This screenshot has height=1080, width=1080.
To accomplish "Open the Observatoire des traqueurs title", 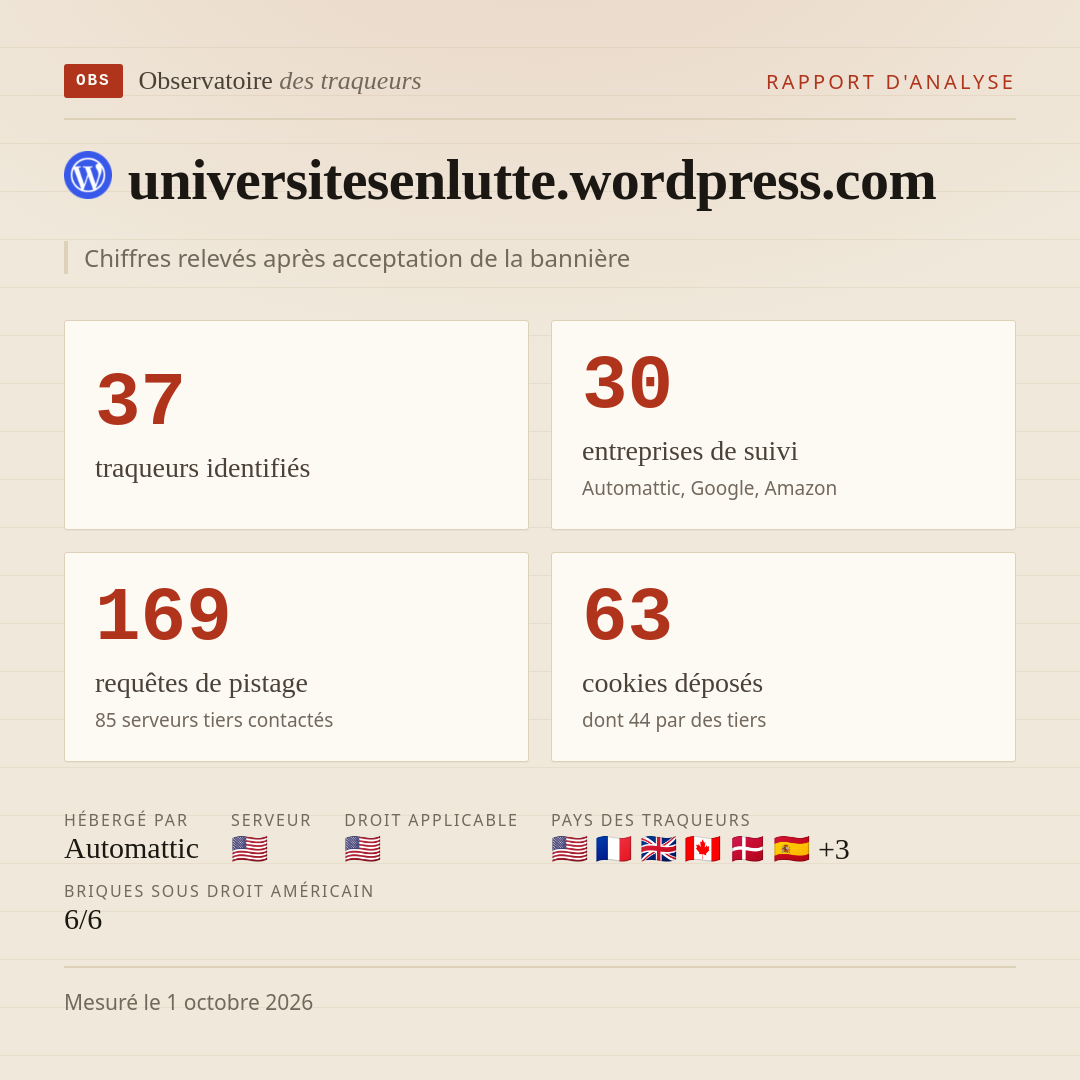I will 280,81.
